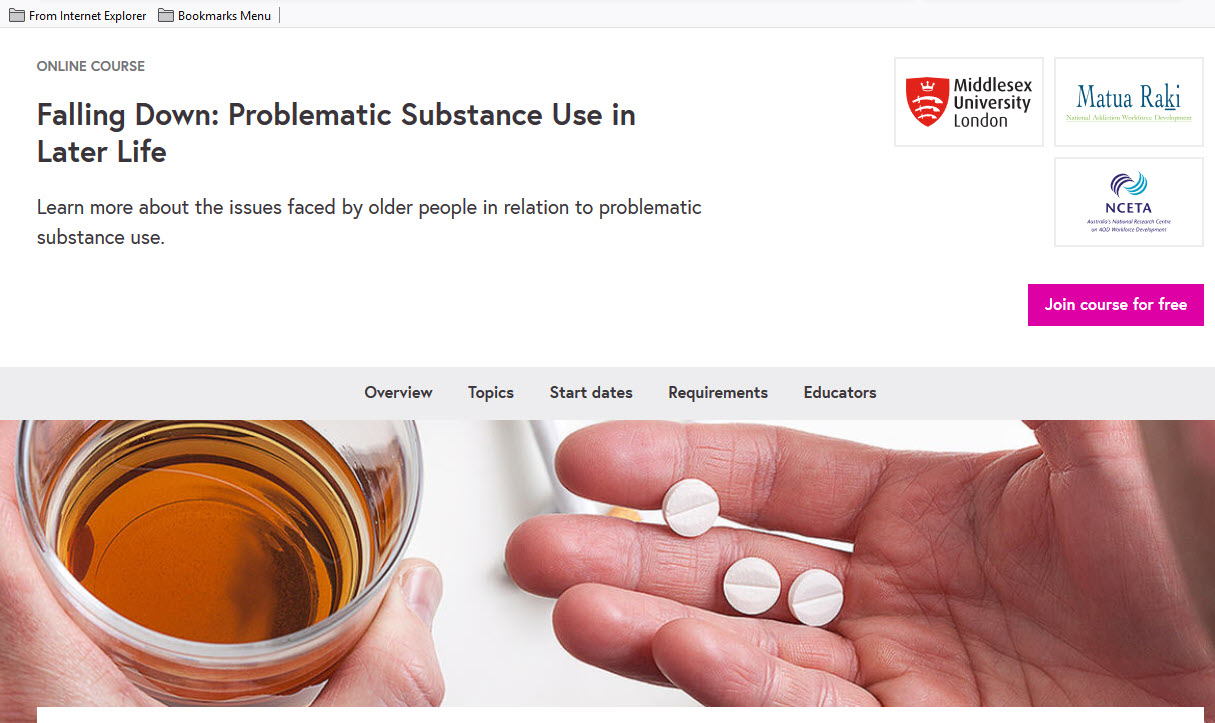This screenshot has width=1215, height=723.
Task: Click the ONLINE COURSE label
Action: pos(91,66)
